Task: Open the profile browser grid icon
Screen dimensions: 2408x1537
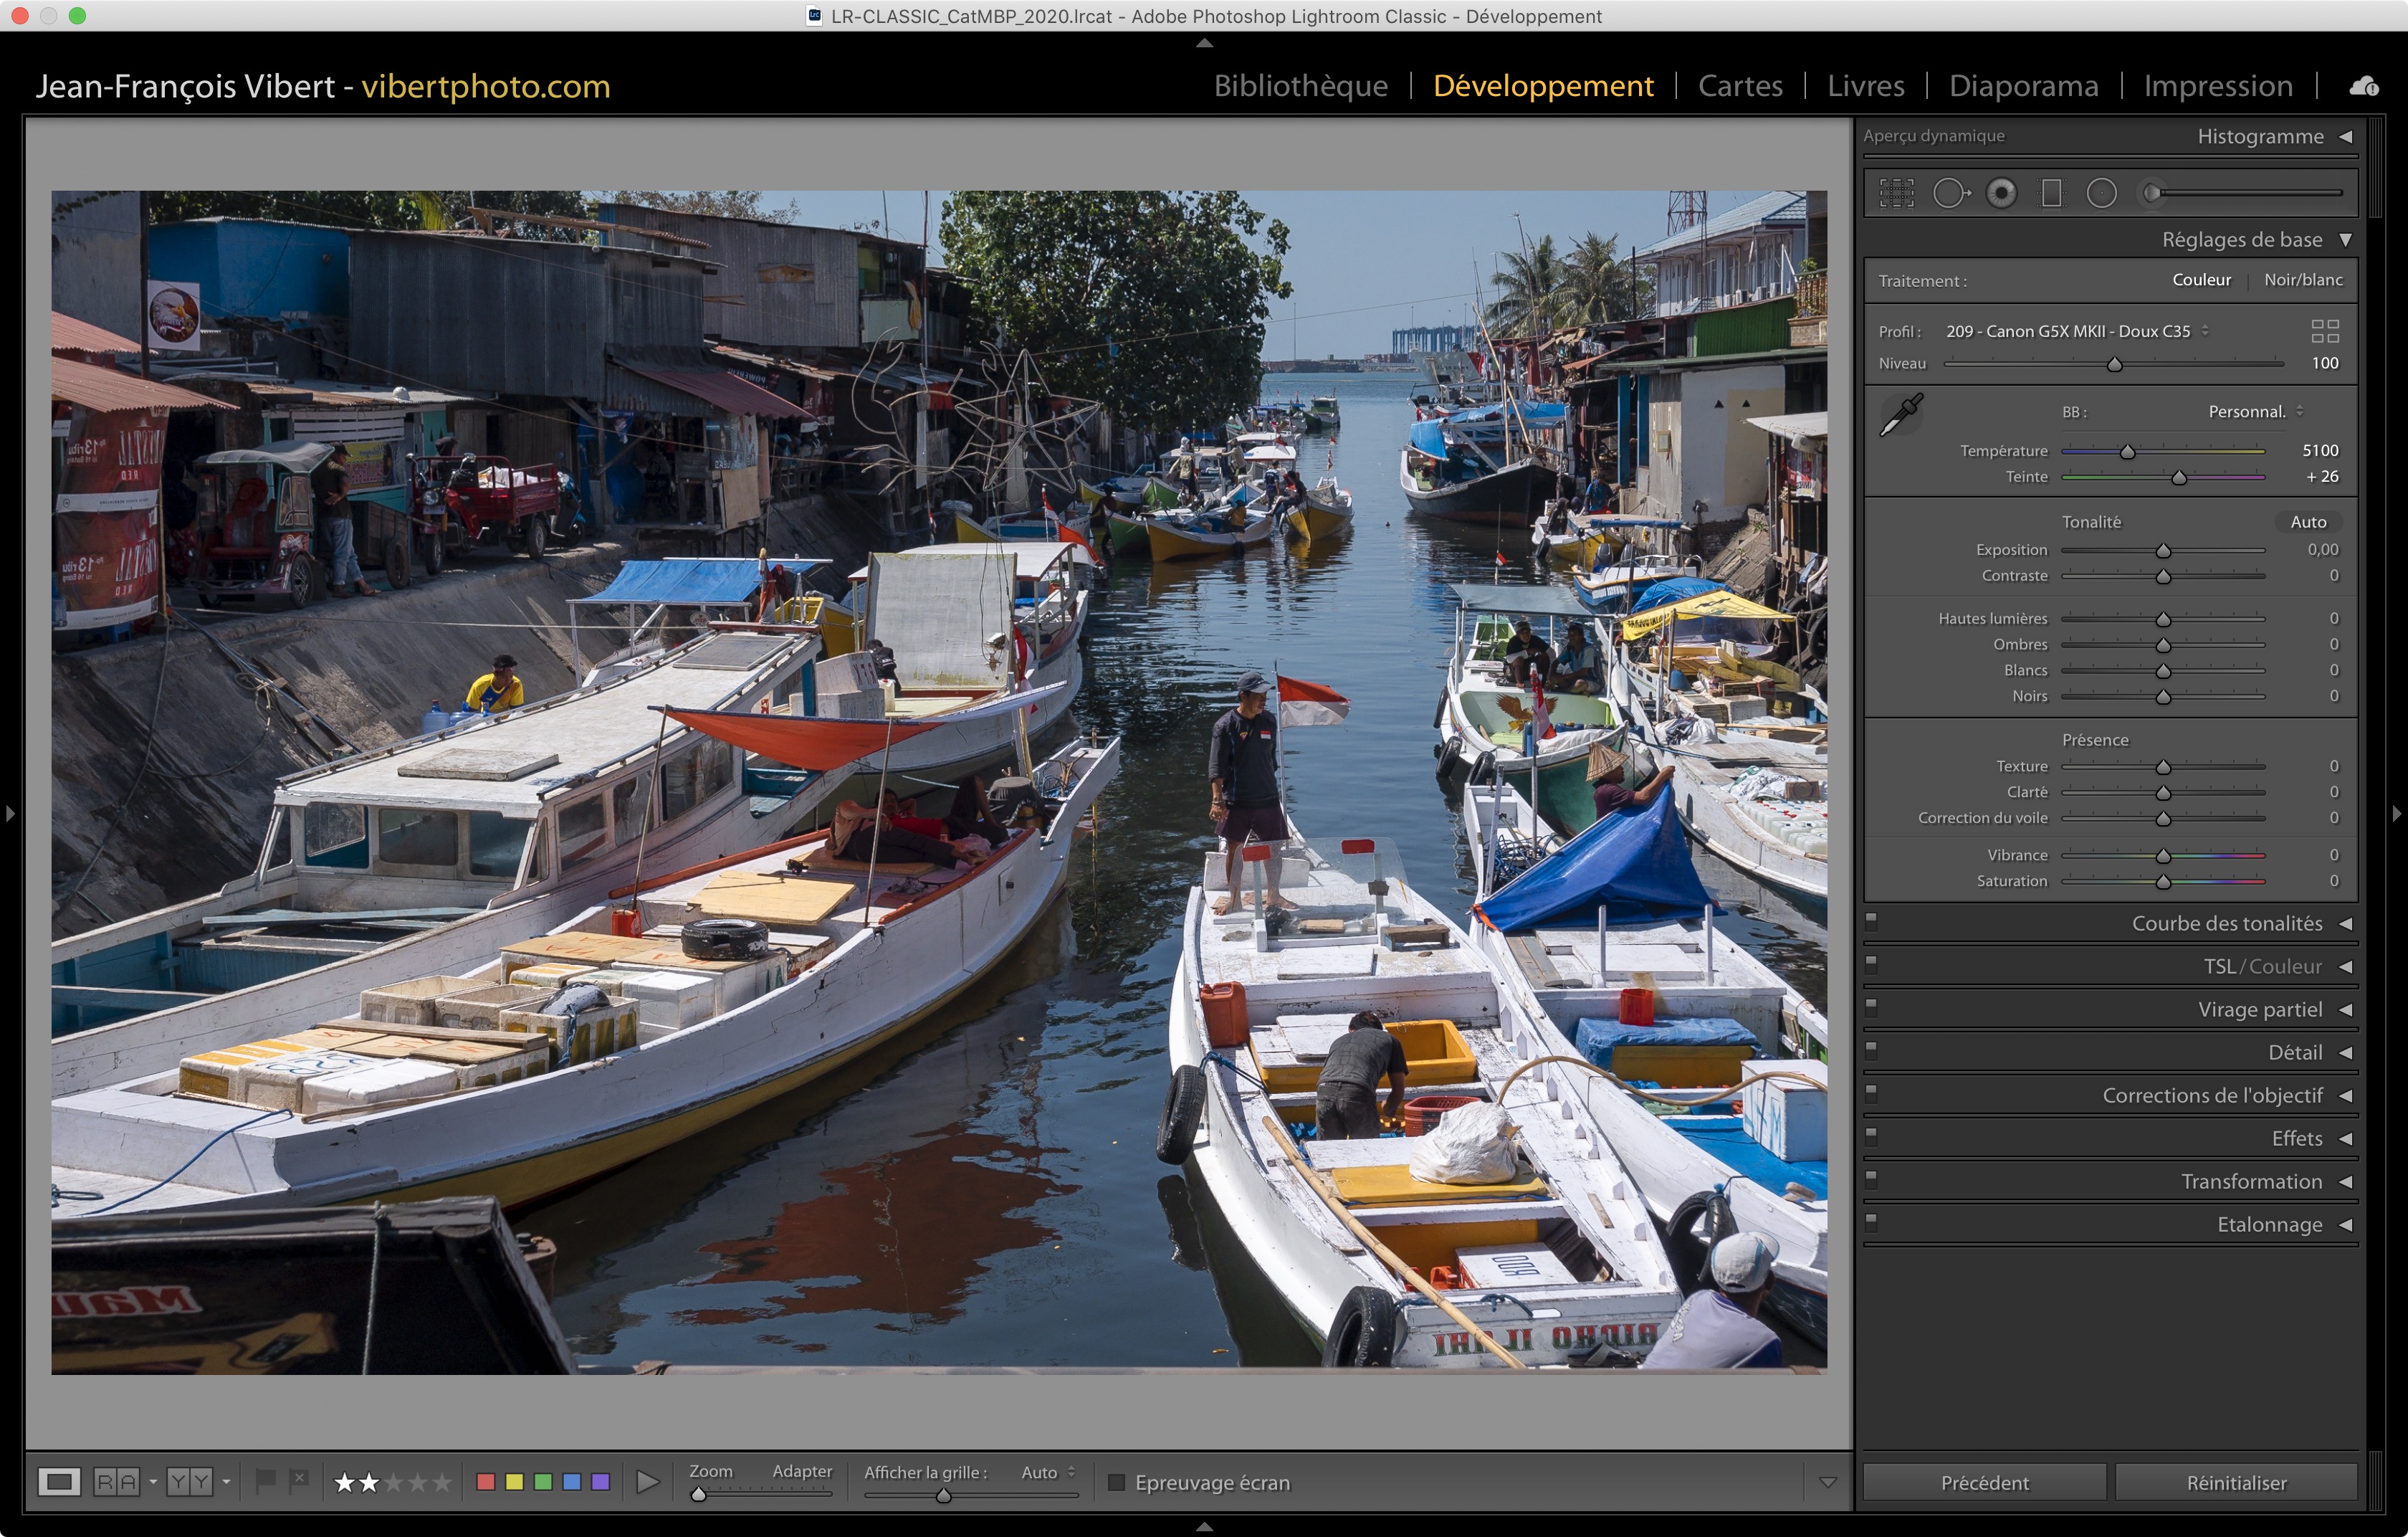Action: [x=2324, y=331]
